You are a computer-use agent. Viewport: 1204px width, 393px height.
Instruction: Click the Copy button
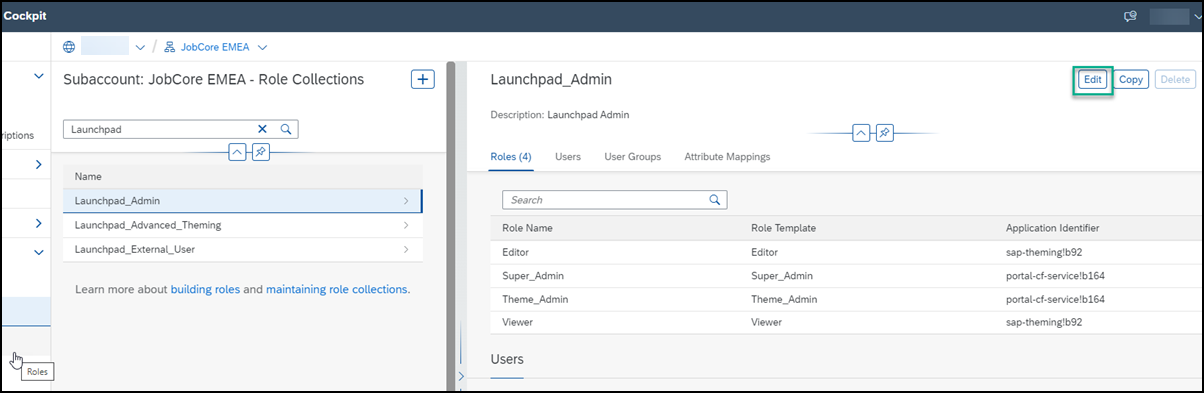pos(1131,80)
